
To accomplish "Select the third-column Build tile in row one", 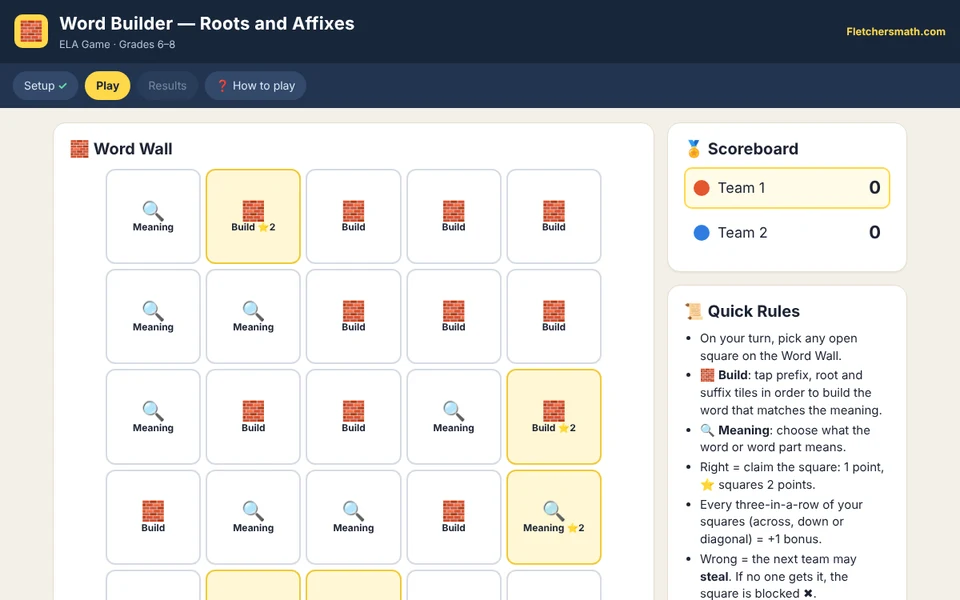I will point(353,217).
